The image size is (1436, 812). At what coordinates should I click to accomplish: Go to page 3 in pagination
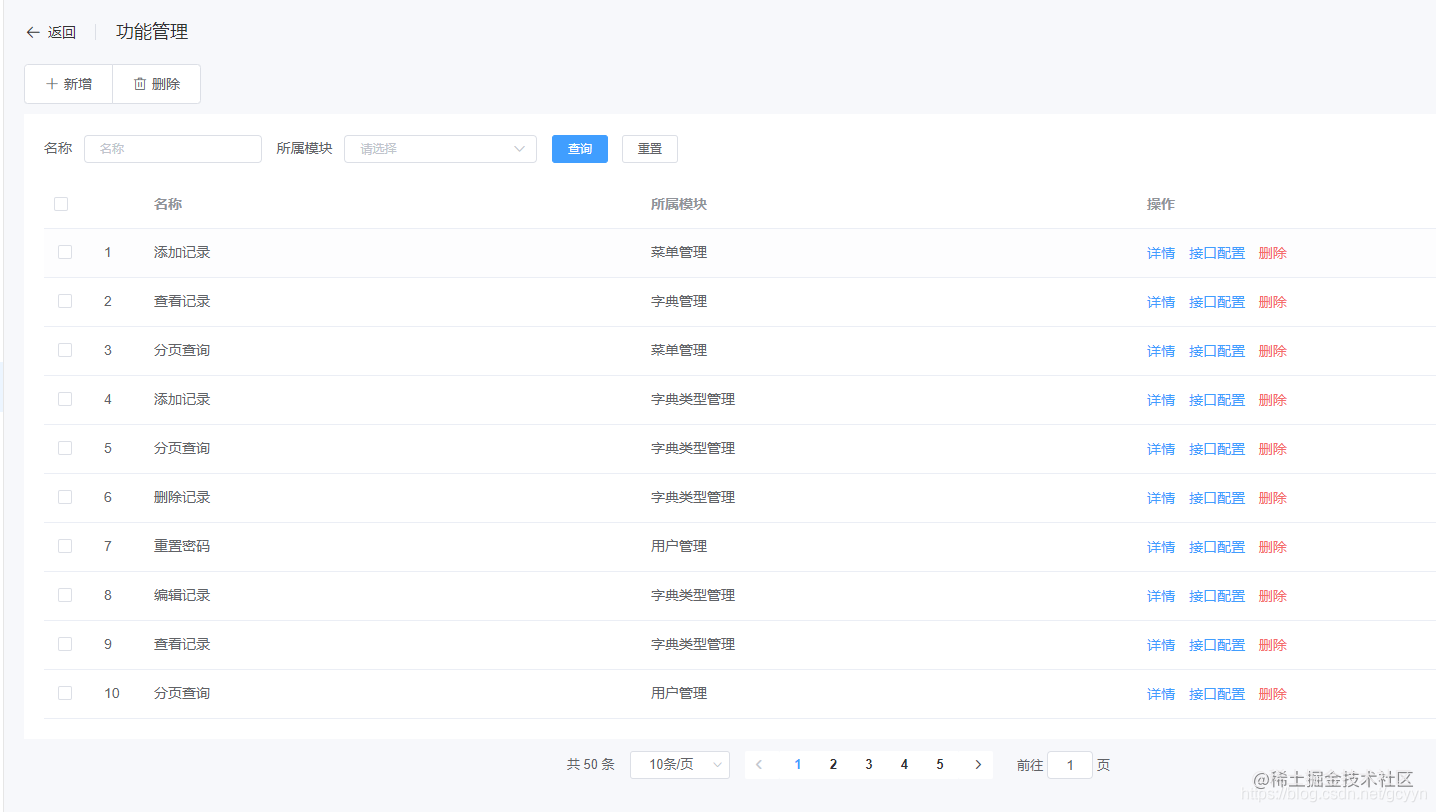point(869,765)
